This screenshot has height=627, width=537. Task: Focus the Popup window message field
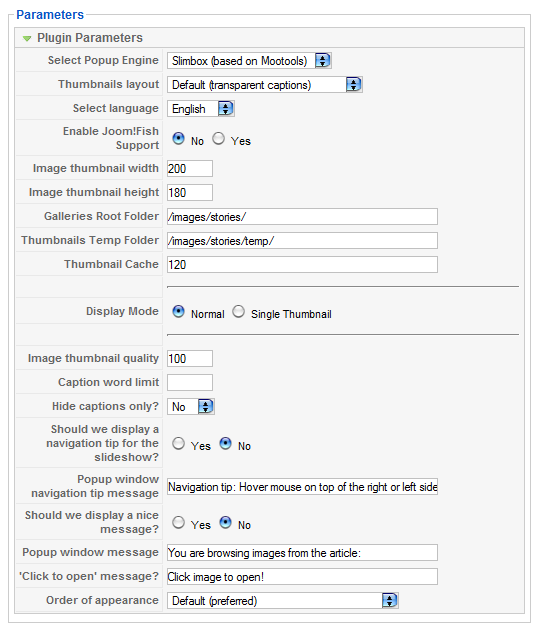[x=302, y=552]
